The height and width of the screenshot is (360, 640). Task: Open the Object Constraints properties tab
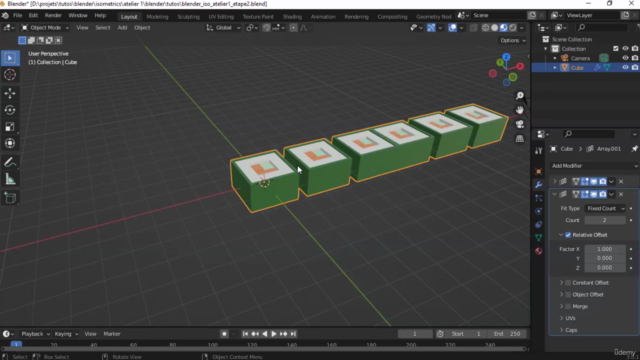(539, 224)
